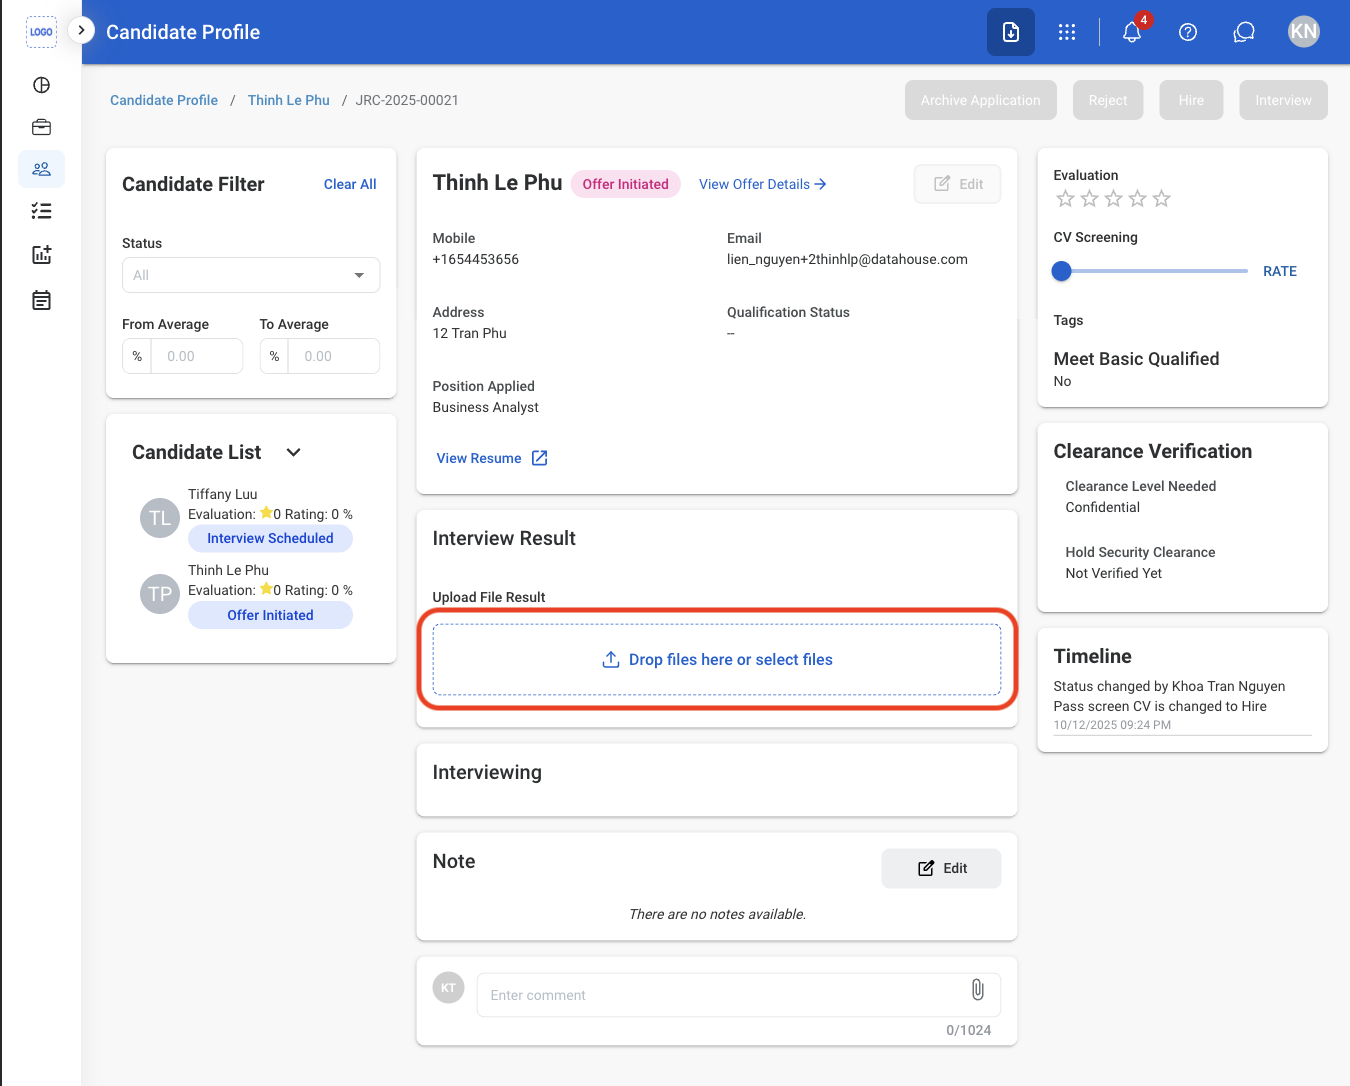Open the Thinh Le Phu breadcrumb link
Viewport: 1350px width, 1086px height.
(x=289, y=100)
